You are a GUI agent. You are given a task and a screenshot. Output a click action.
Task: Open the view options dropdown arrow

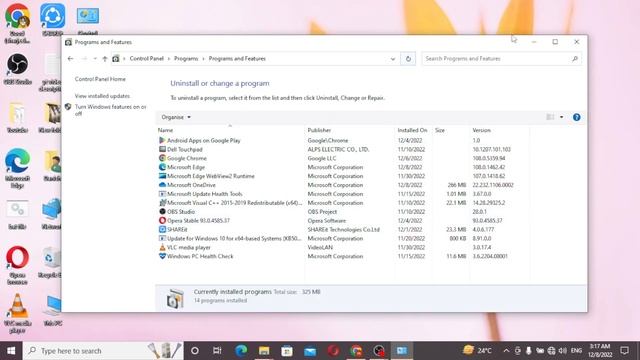click(x=562, y=117)
